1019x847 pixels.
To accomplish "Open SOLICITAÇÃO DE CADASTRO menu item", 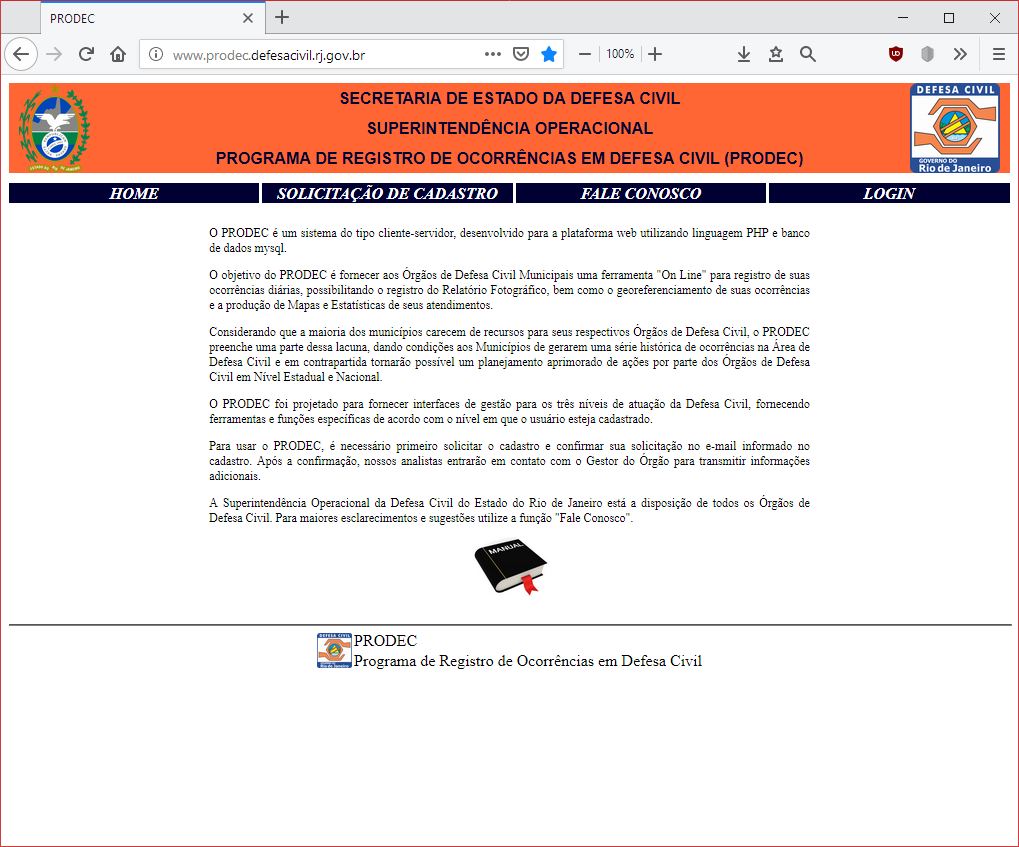I will pyautogui.click(x=387, y=193).
